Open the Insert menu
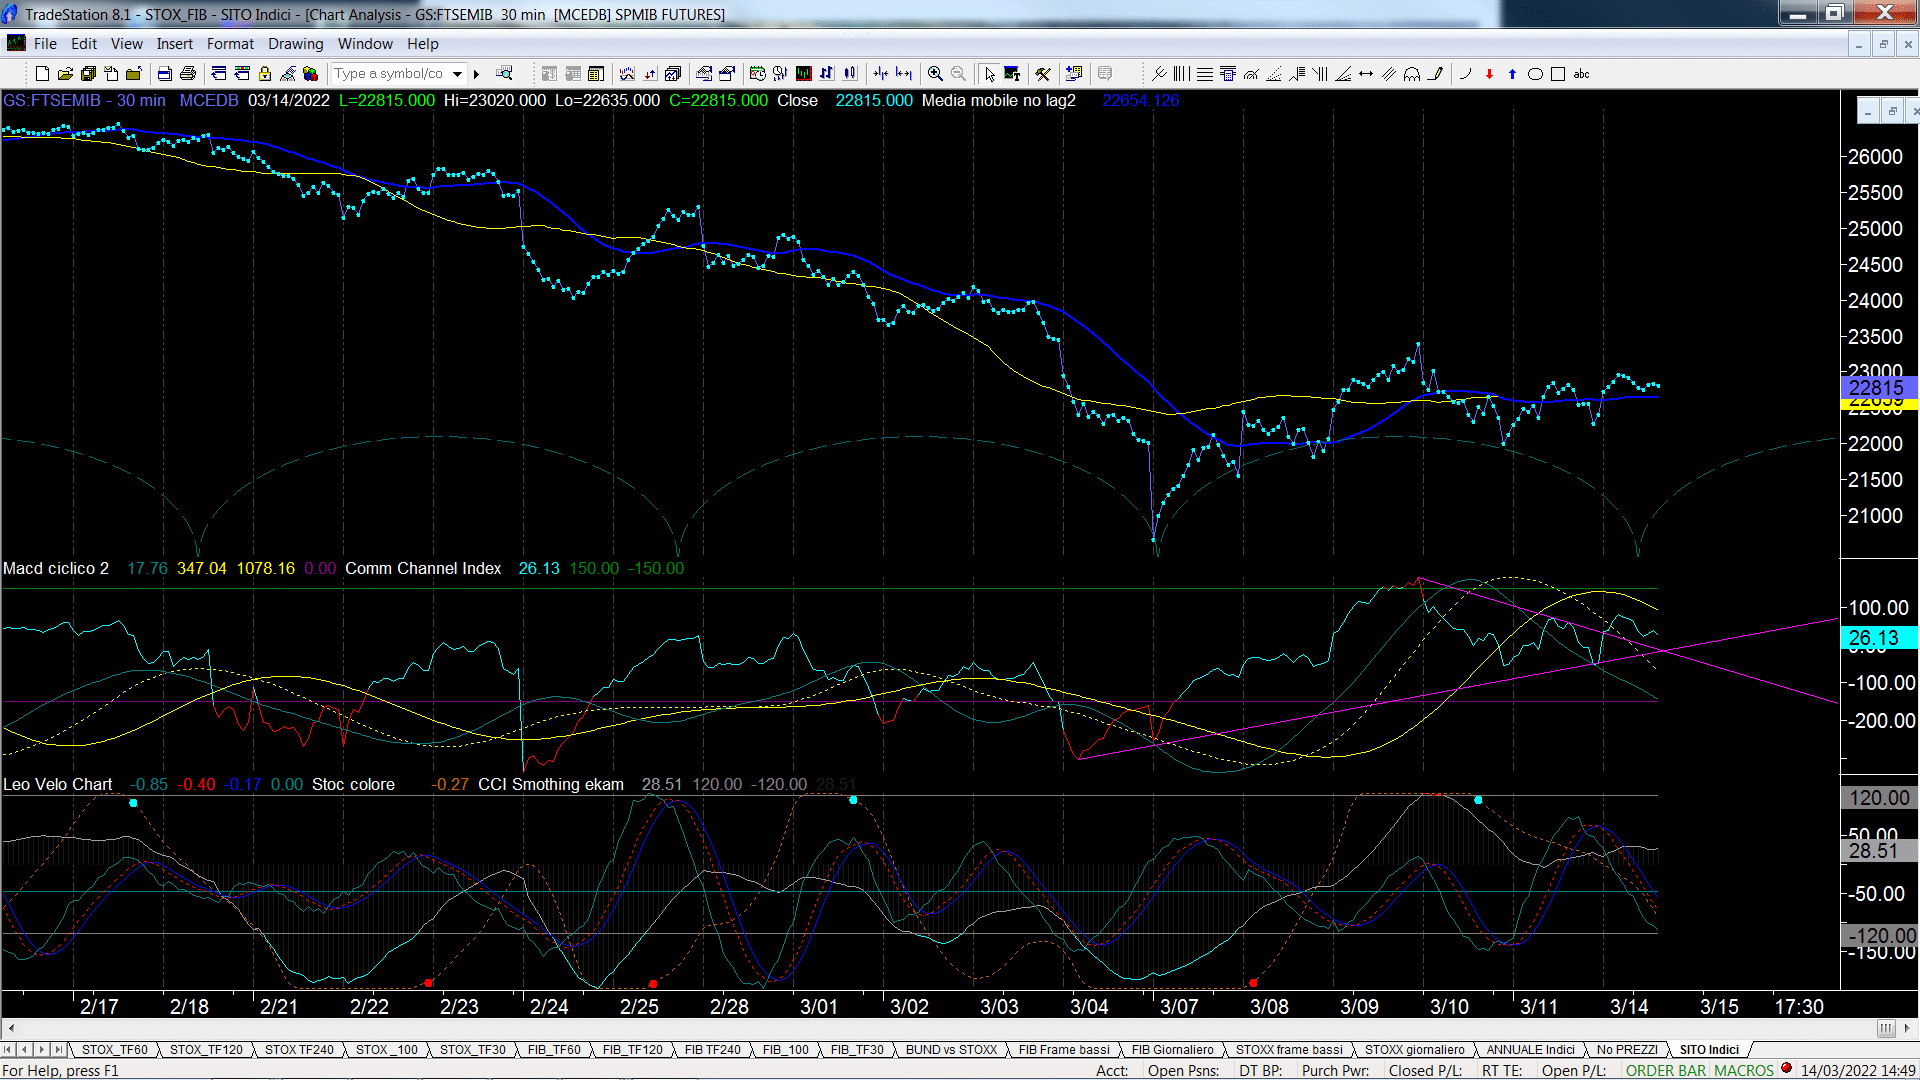The width and height of the screenshot is (1920, 1080). tap(174, 44)
